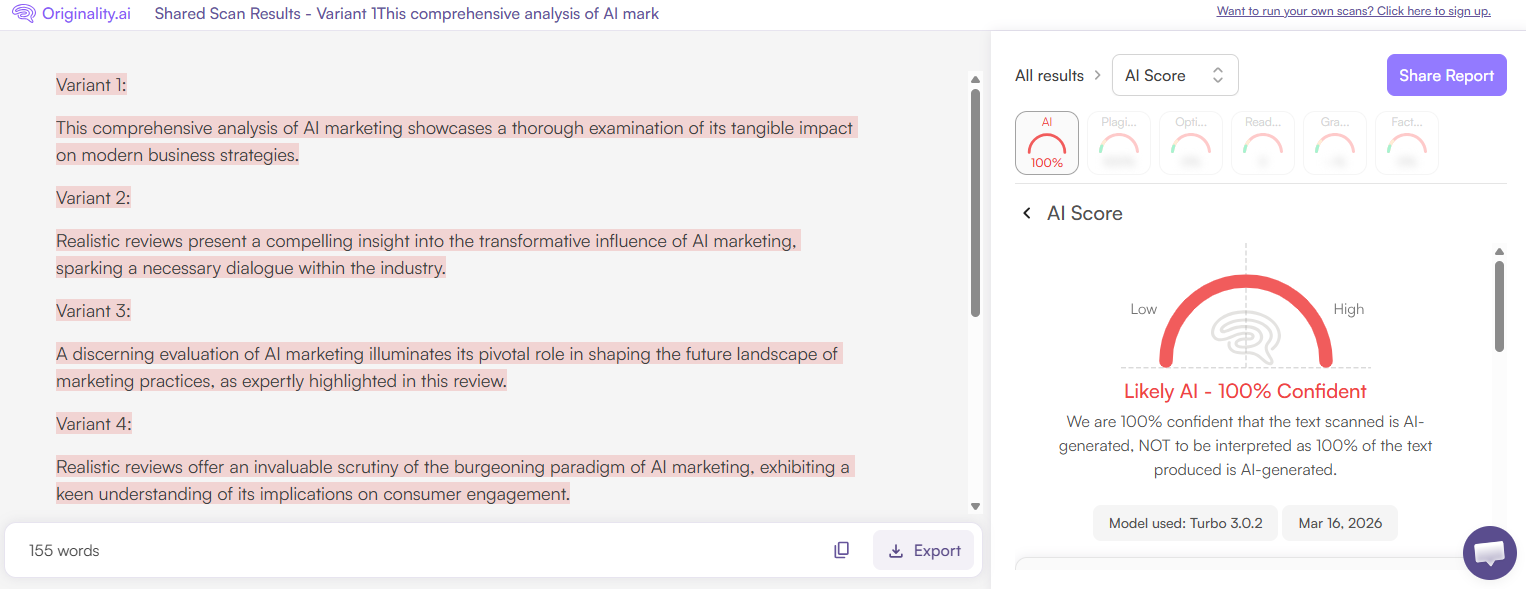The image size is (1526, 589).
Task: Open the Optimizer score gauge tile
Action: pos(1190,142)
